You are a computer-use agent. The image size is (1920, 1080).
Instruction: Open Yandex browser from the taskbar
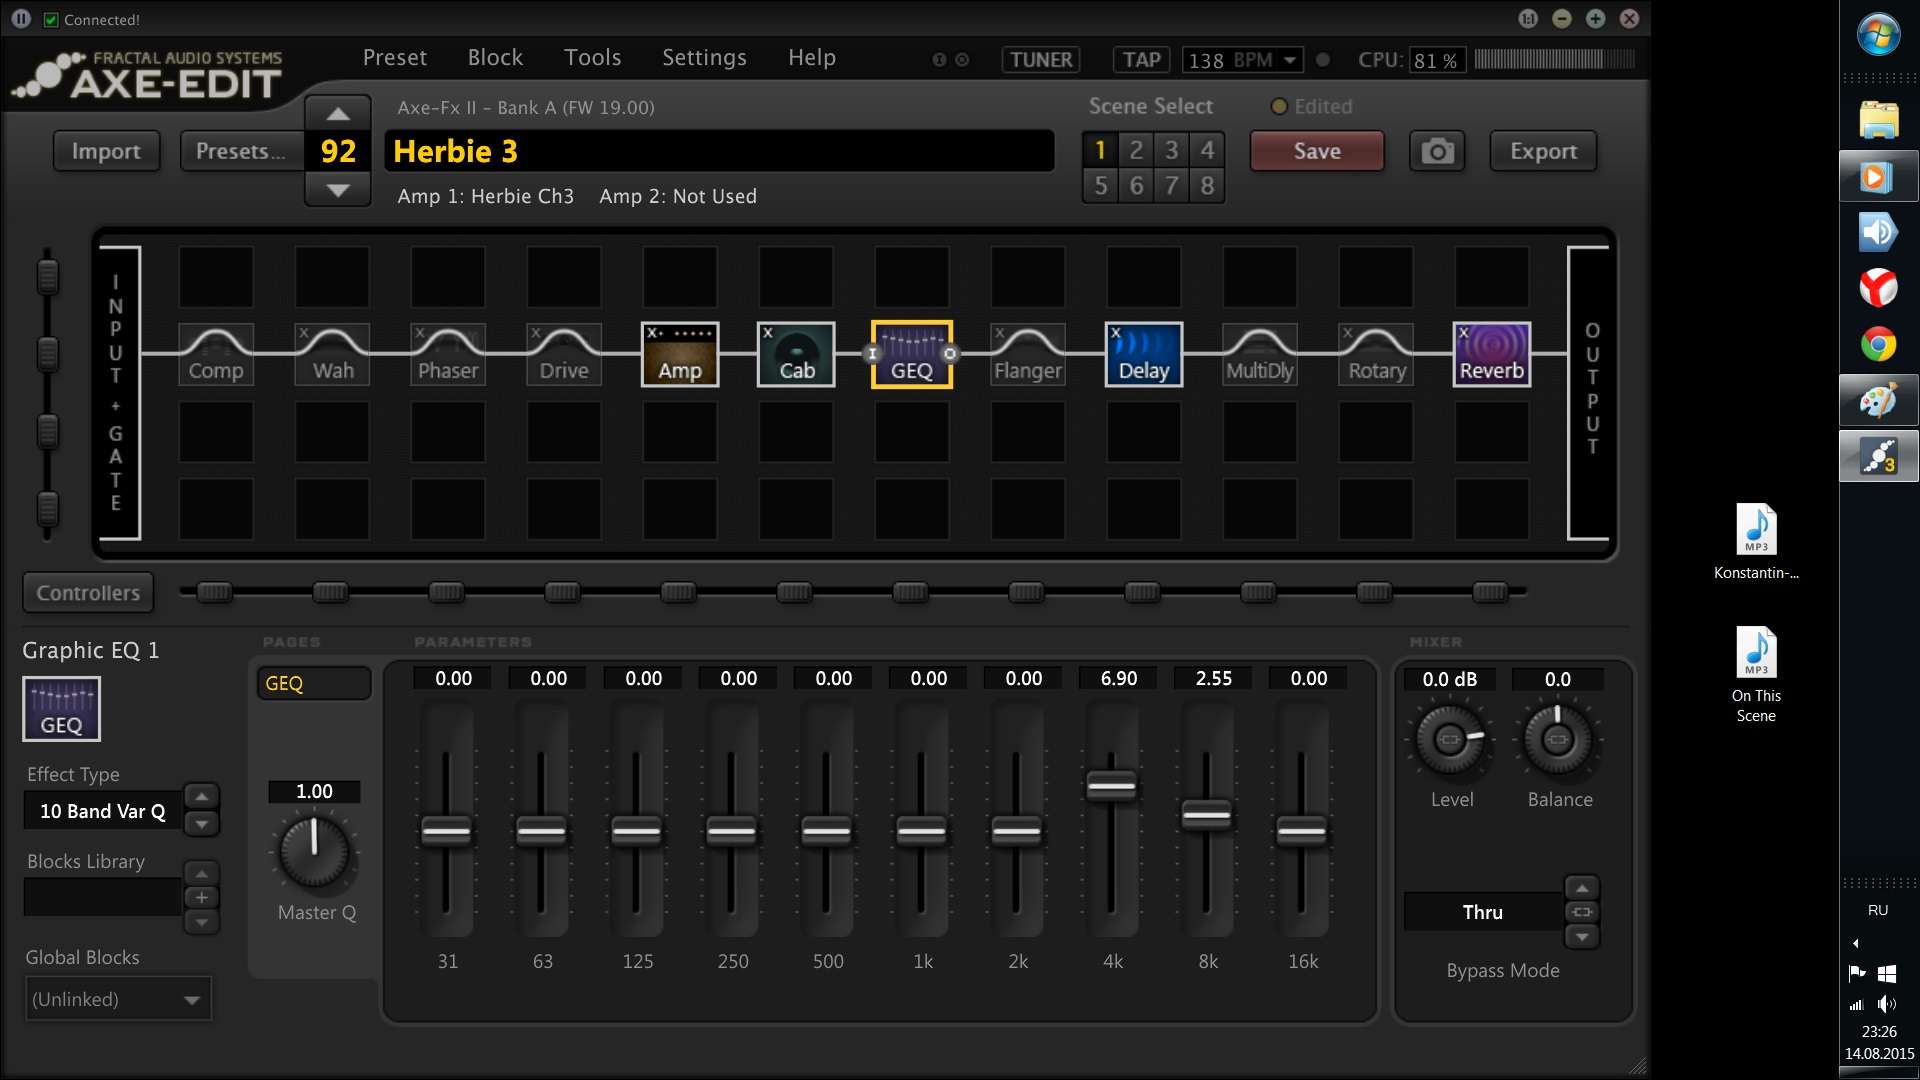click(x=1879, y=288)
